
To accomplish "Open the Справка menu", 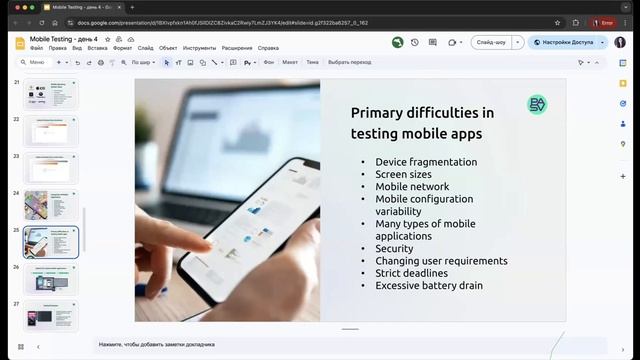I will (268, 48).
